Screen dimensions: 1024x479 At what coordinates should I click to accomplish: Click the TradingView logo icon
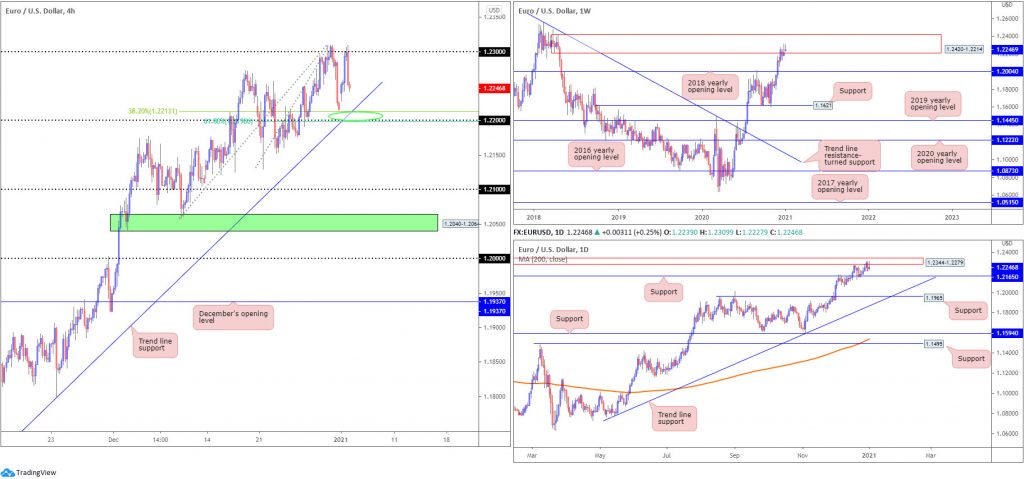coord(7,472)
